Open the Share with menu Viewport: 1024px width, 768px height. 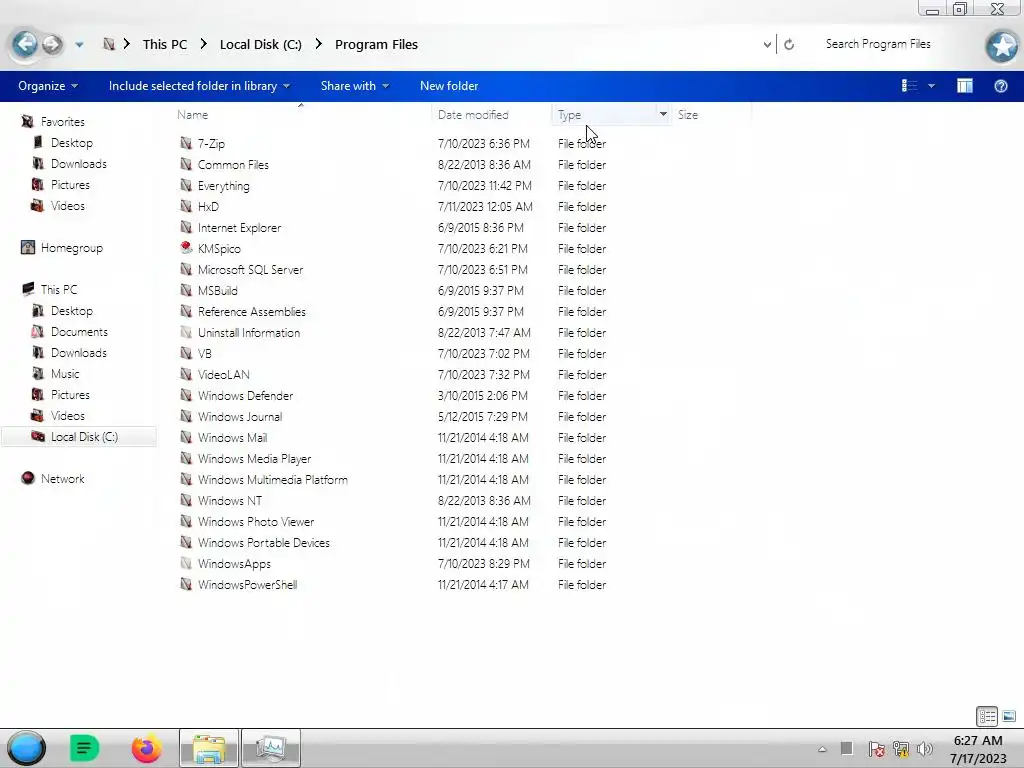coord(355,86)
